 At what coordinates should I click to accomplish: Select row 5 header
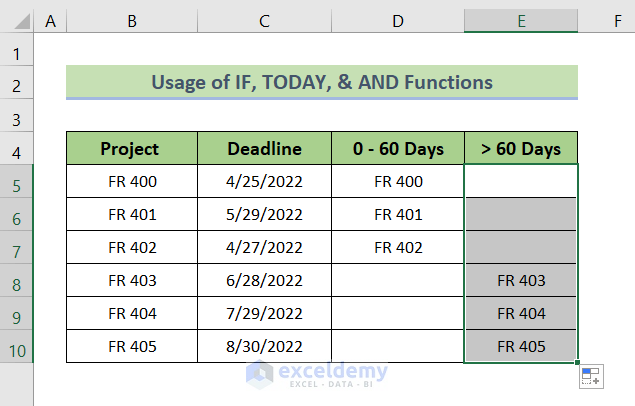(17, 182)
